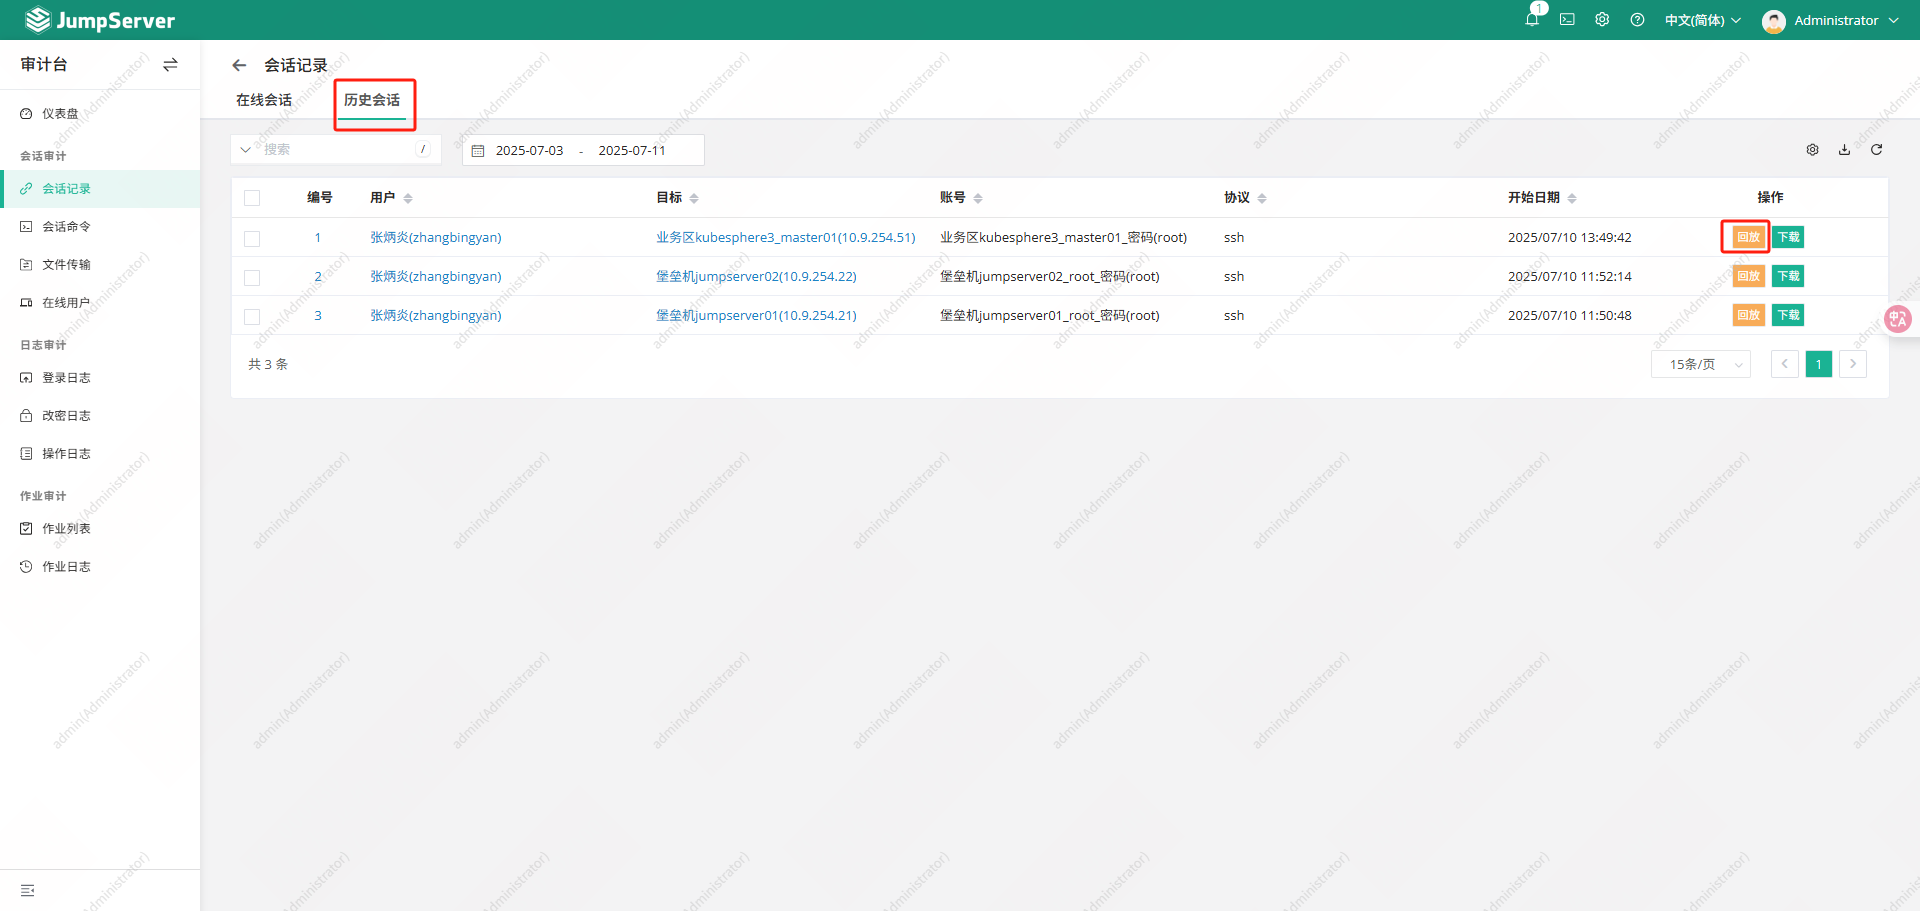1920x911 pixels.
Task: Open 改密日志 in sidebar
Action: pyautogui.click(x=100, y=416)
